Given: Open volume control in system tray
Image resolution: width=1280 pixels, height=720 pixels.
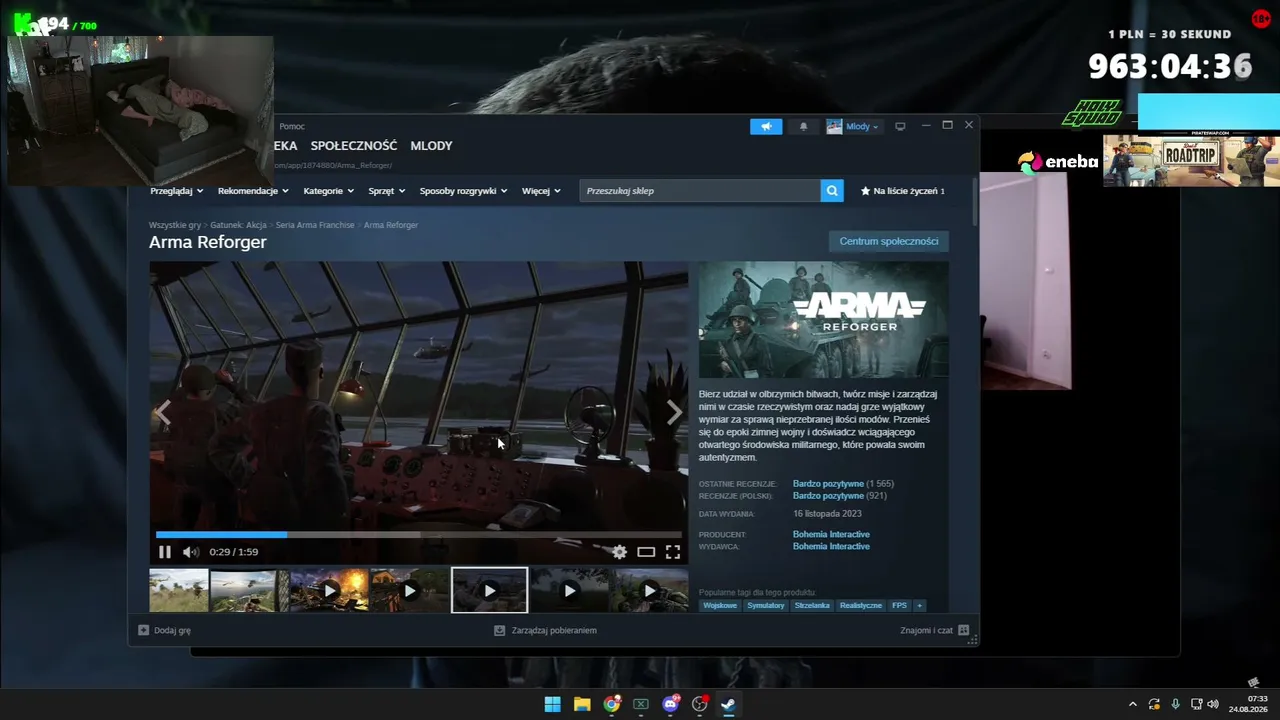Looking at the screenshot, I should click(1213, 704).
